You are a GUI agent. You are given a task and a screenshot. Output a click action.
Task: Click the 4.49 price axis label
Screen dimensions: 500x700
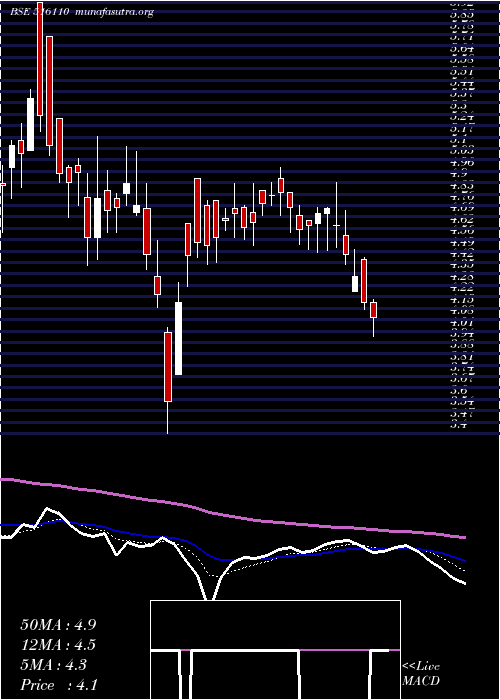pos(462,243)
